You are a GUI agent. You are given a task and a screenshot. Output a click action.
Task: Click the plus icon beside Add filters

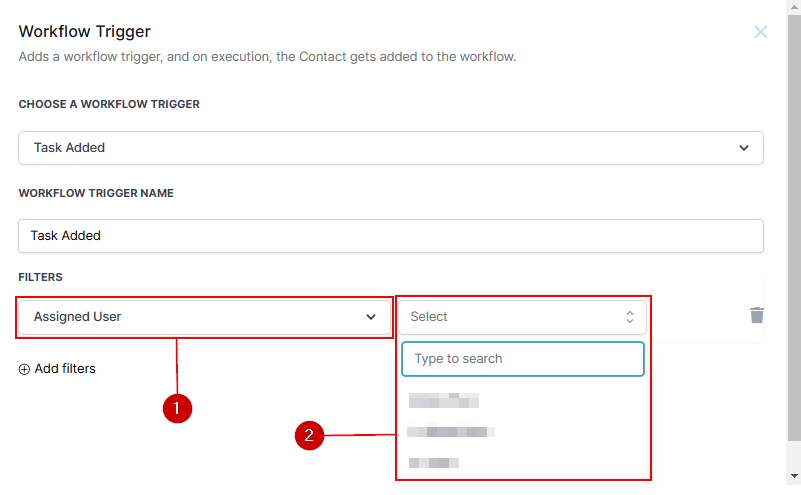pos(24,369)
